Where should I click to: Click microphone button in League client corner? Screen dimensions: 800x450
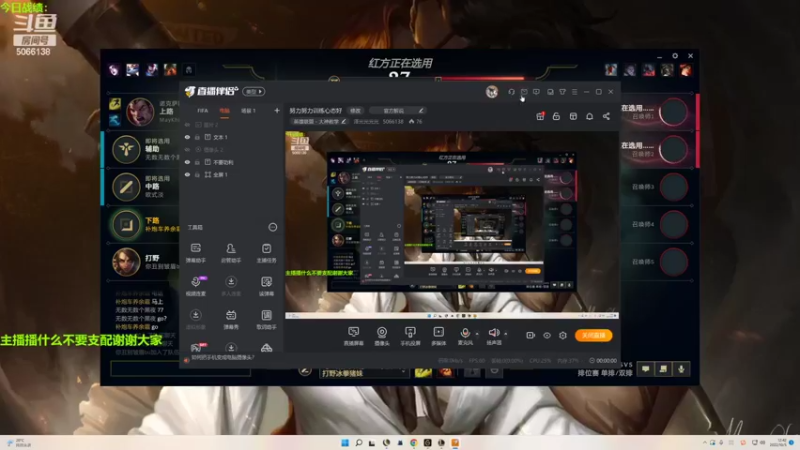[x=681, y=369]
